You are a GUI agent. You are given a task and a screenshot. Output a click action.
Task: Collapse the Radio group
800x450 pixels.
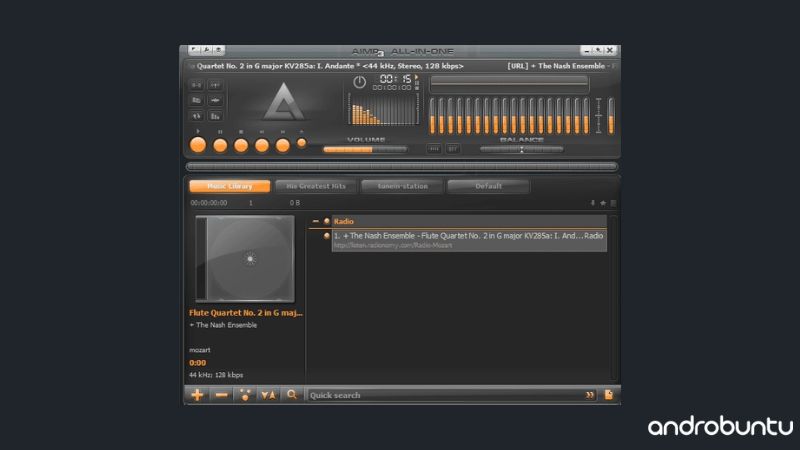tap(315, 221)
